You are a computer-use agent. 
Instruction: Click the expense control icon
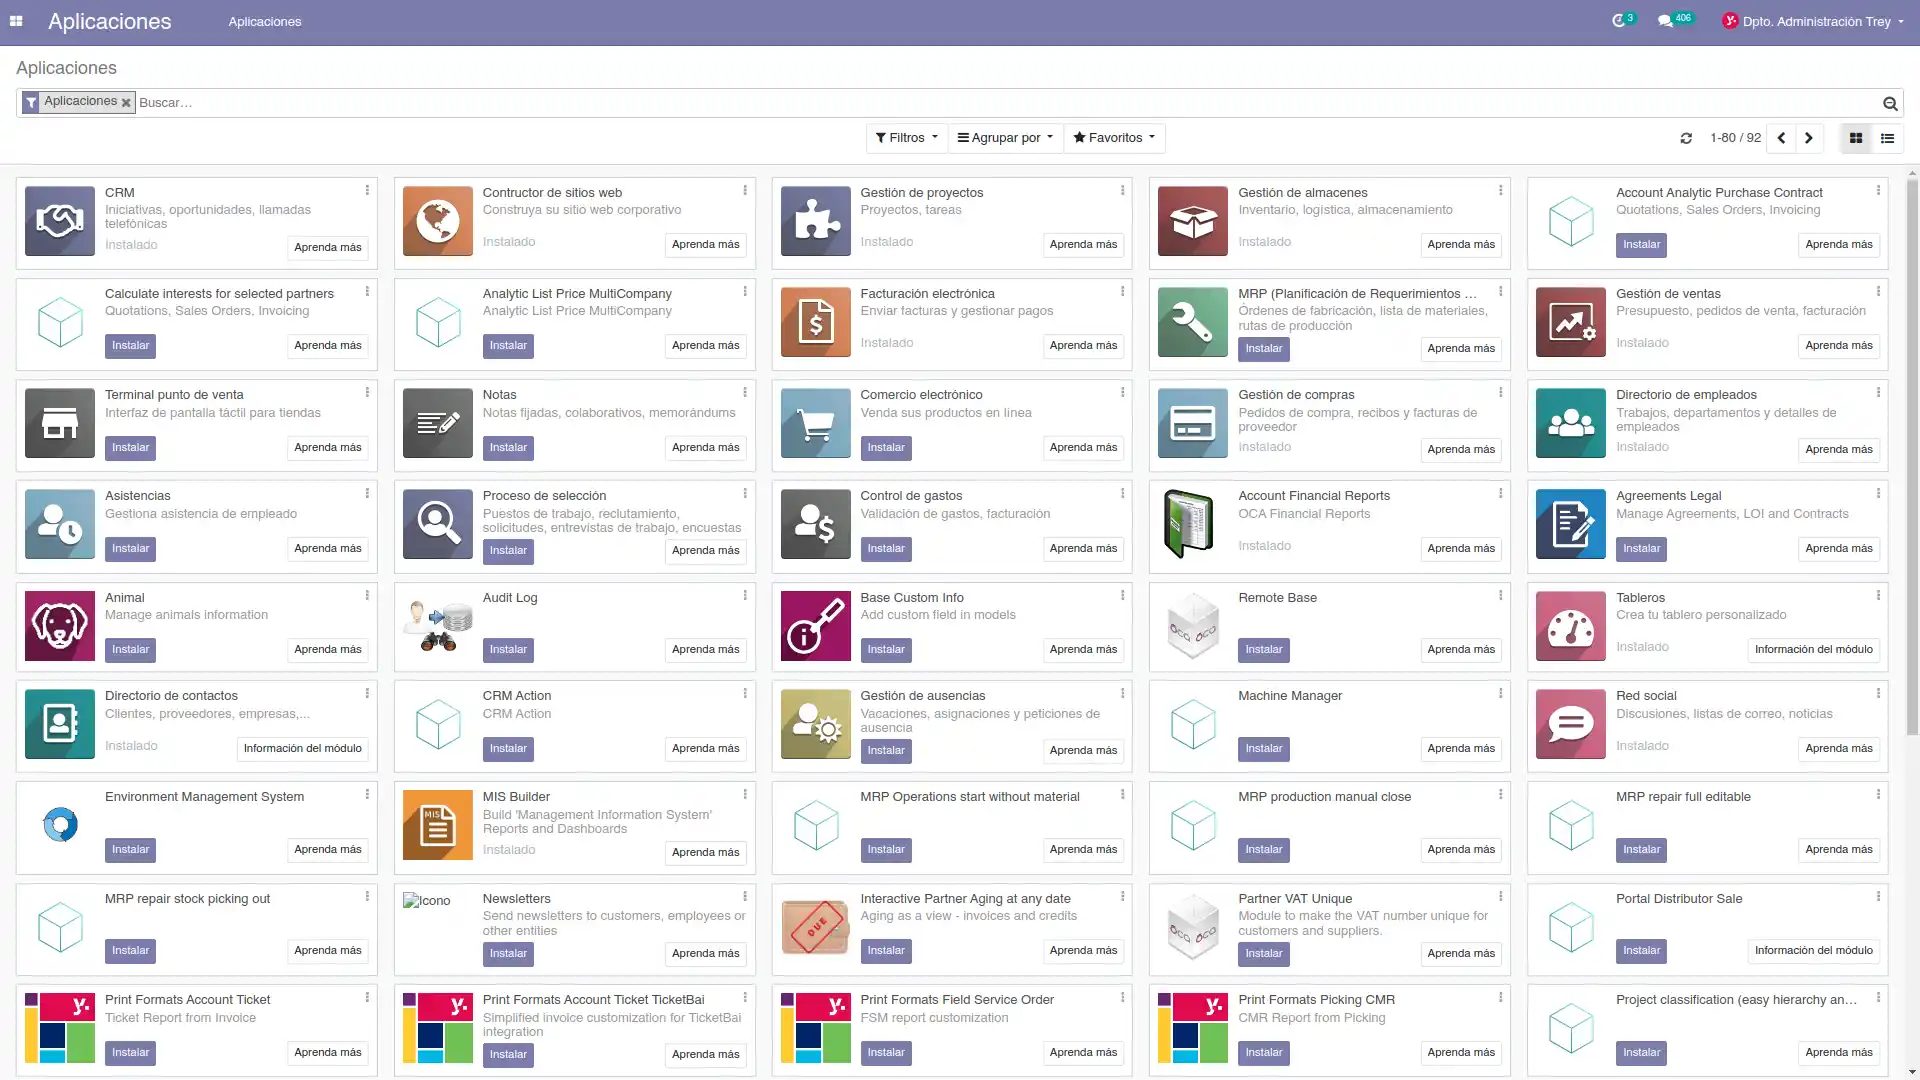coord(816,524)
